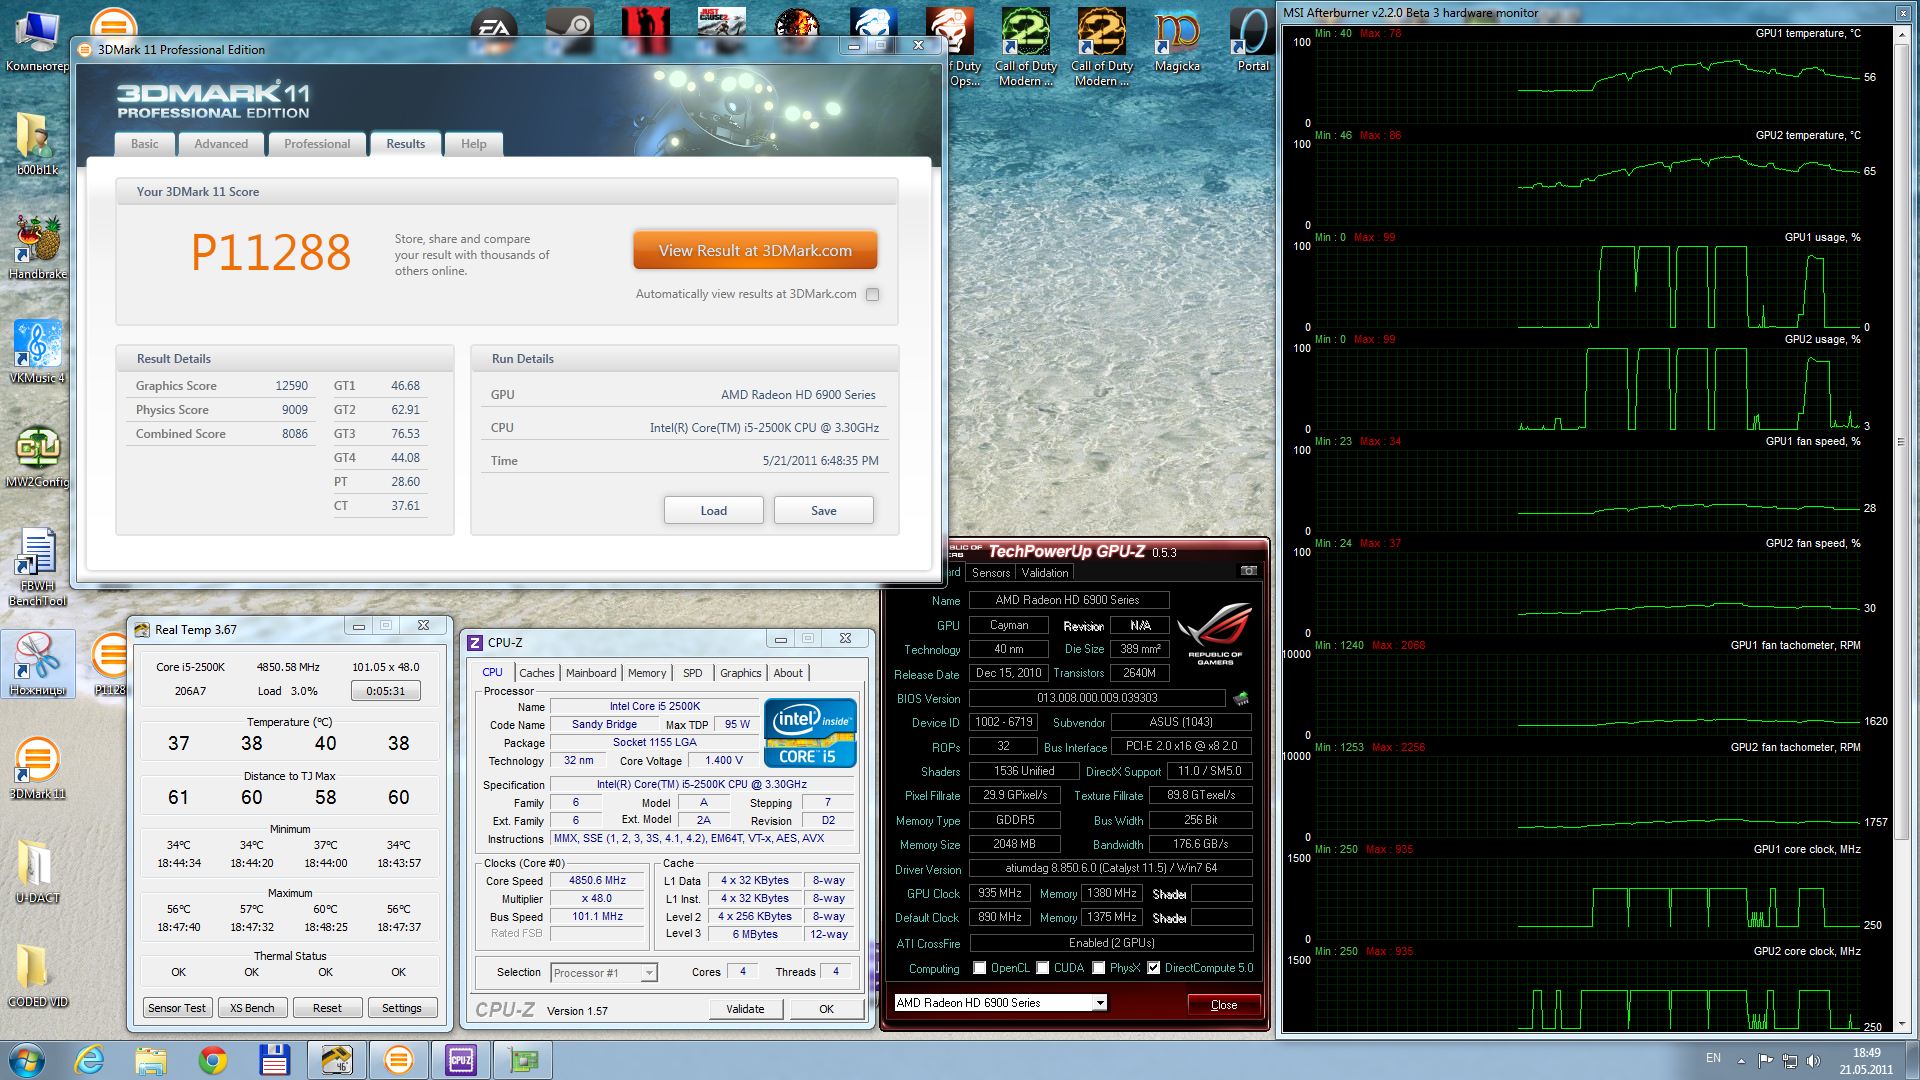1920x1080 pixels.
Task: Open Windows Explorer from the taskbar
Action: (151, 1060)
